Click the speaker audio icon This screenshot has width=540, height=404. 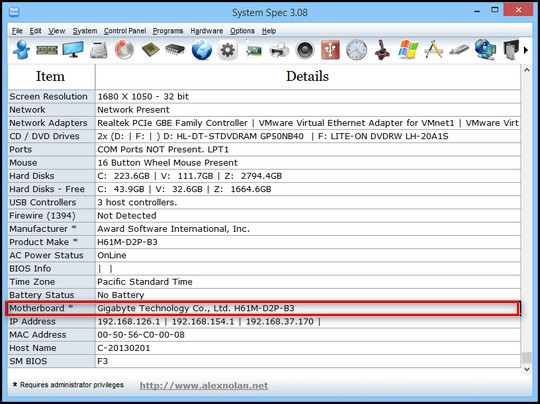point(305,50)
